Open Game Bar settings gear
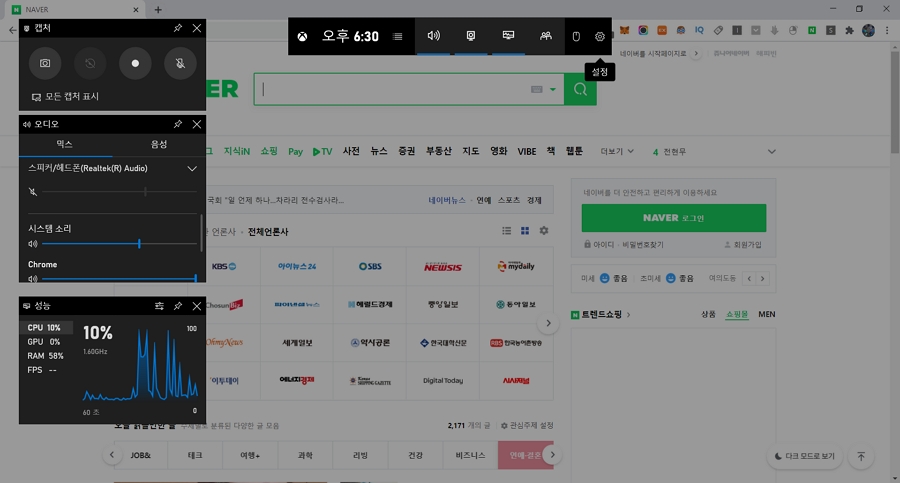The width and height of the screenshot is (900, 483). [600, 36]
